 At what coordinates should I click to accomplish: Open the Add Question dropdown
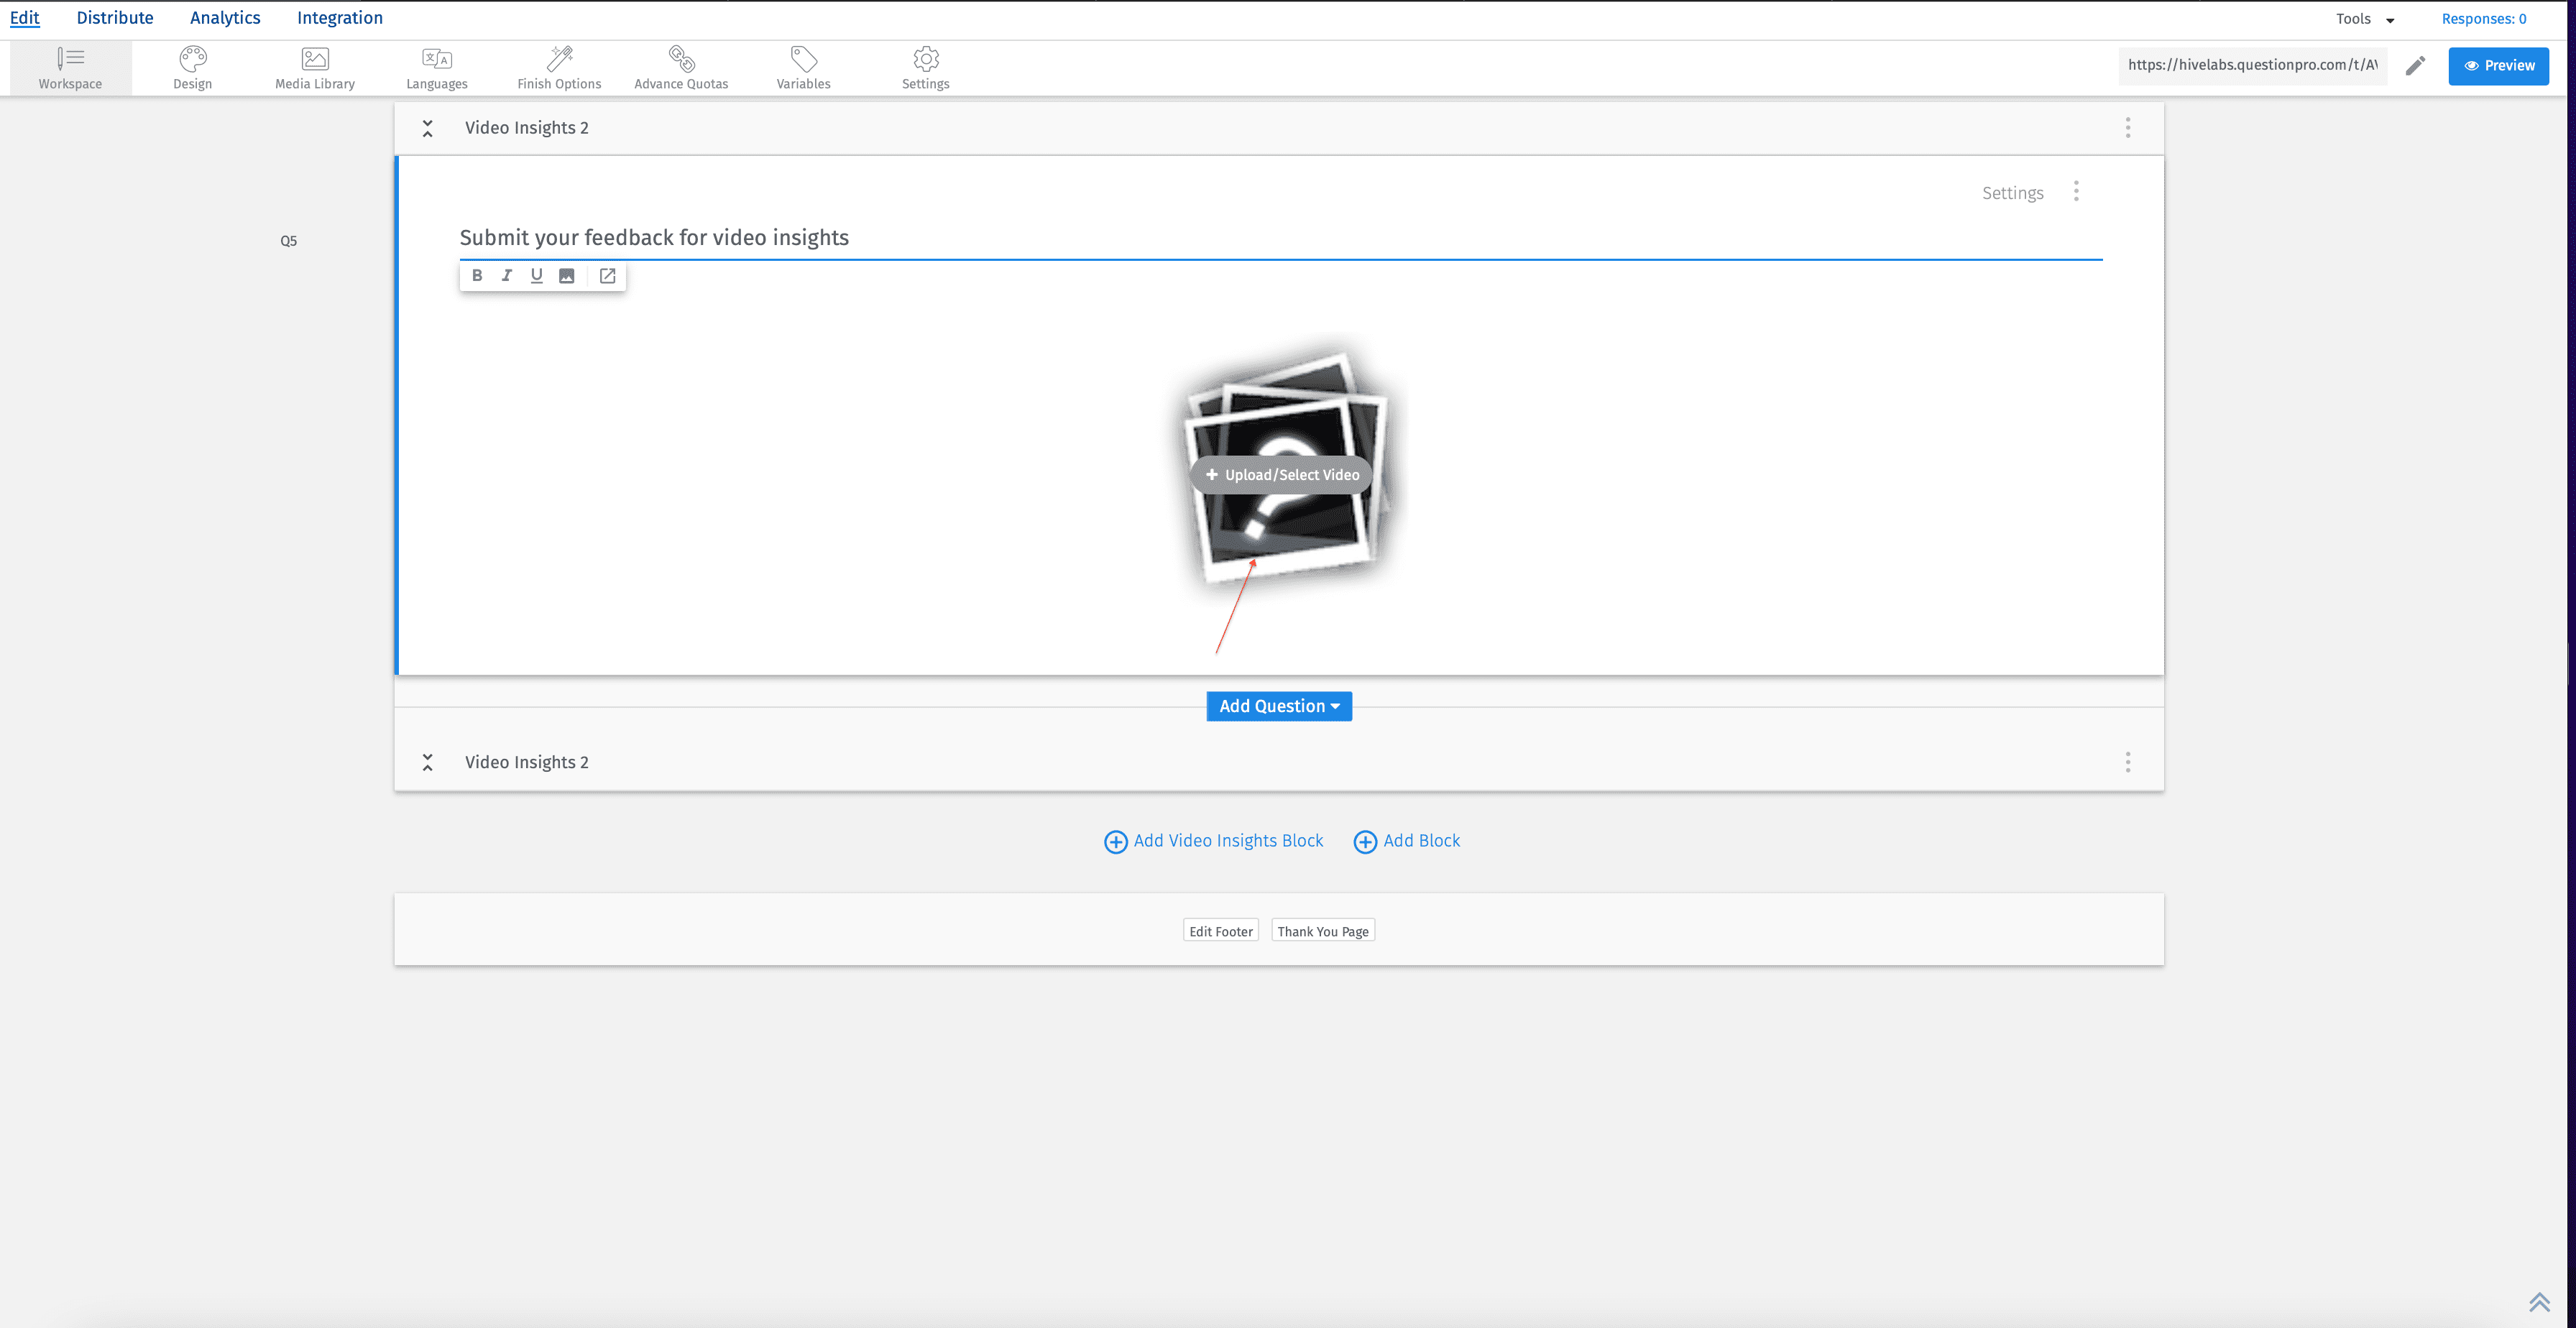pos(1278,706)
